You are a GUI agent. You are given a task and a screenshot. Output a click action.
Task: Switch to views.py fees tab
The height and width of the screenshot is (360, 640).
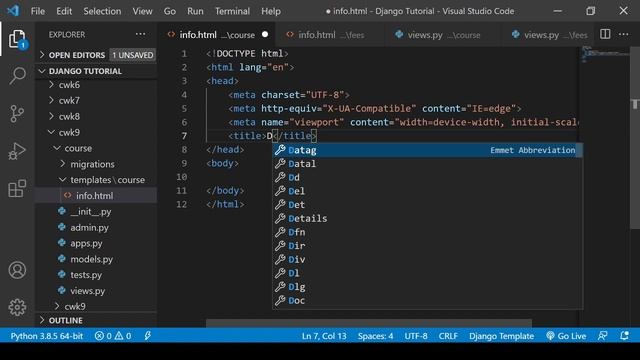tap(547, 35)
